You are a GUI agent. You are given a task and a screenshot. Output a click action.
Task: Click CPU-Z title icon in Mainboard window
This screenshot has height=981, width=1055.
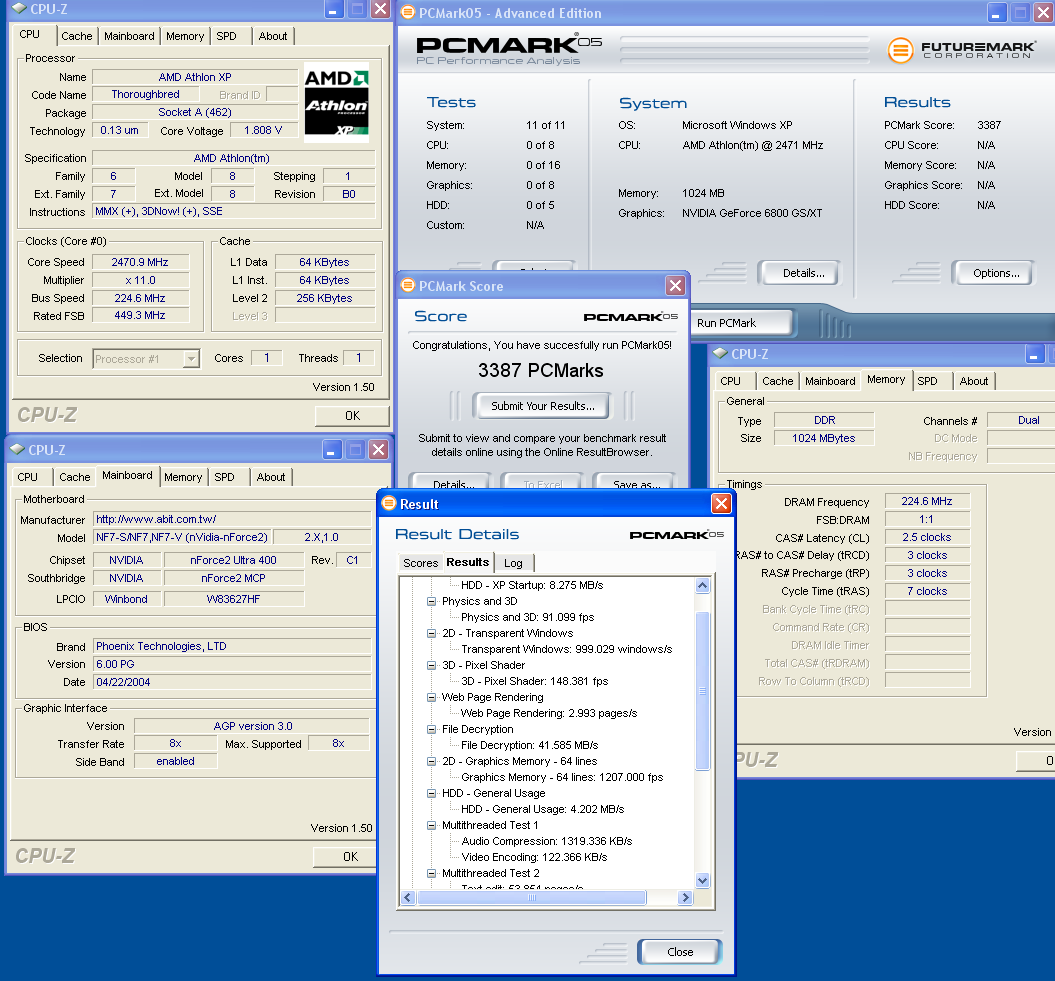(17, 449)
